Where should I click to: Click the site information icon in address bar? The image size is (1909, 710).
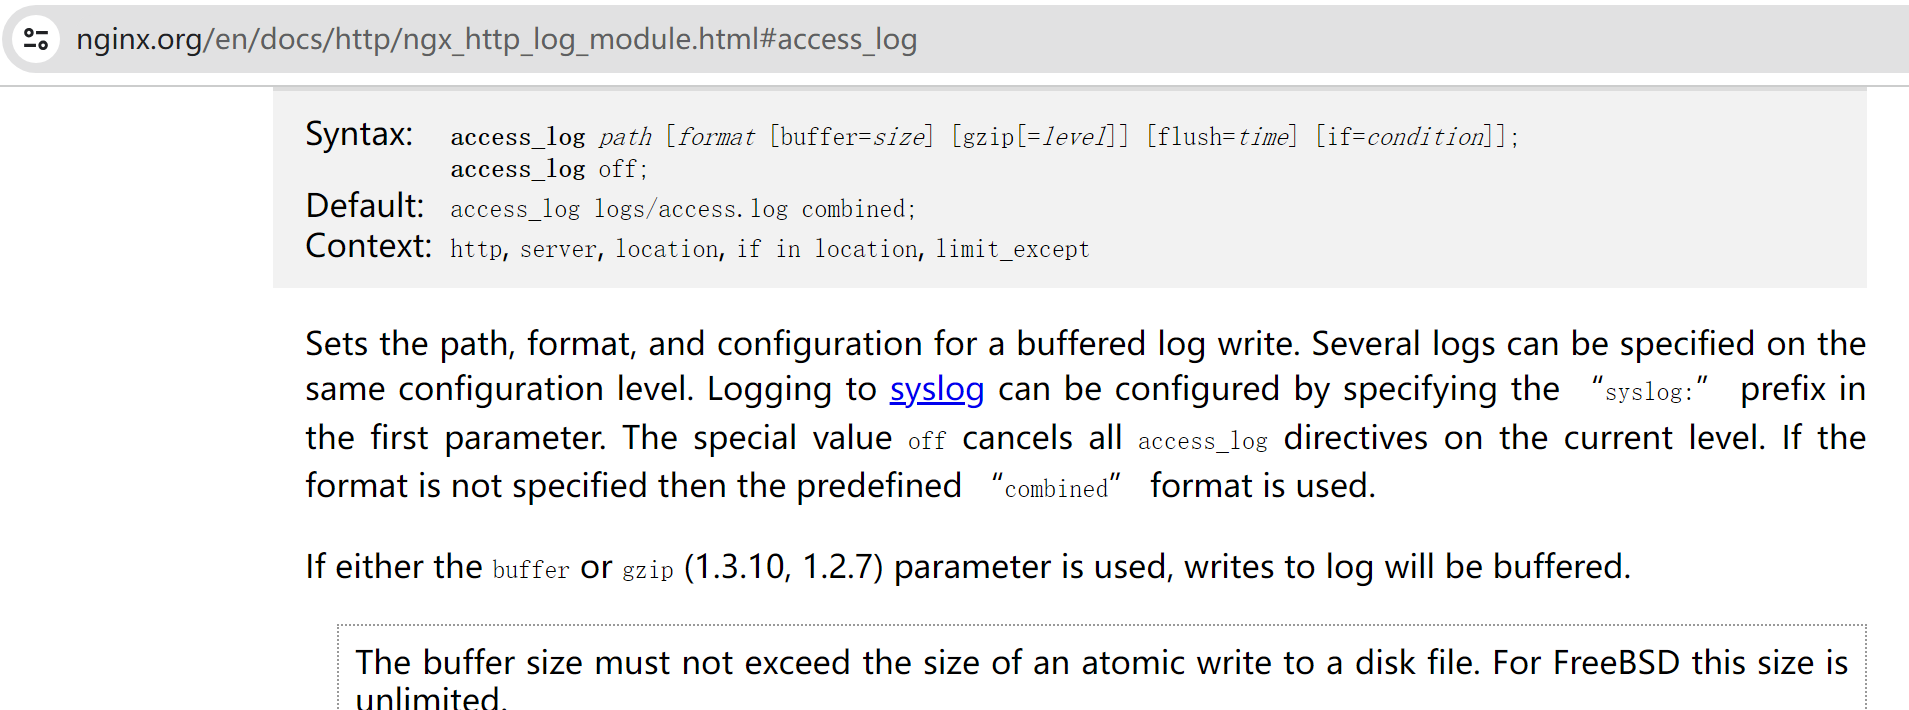(x=37, y=39)
